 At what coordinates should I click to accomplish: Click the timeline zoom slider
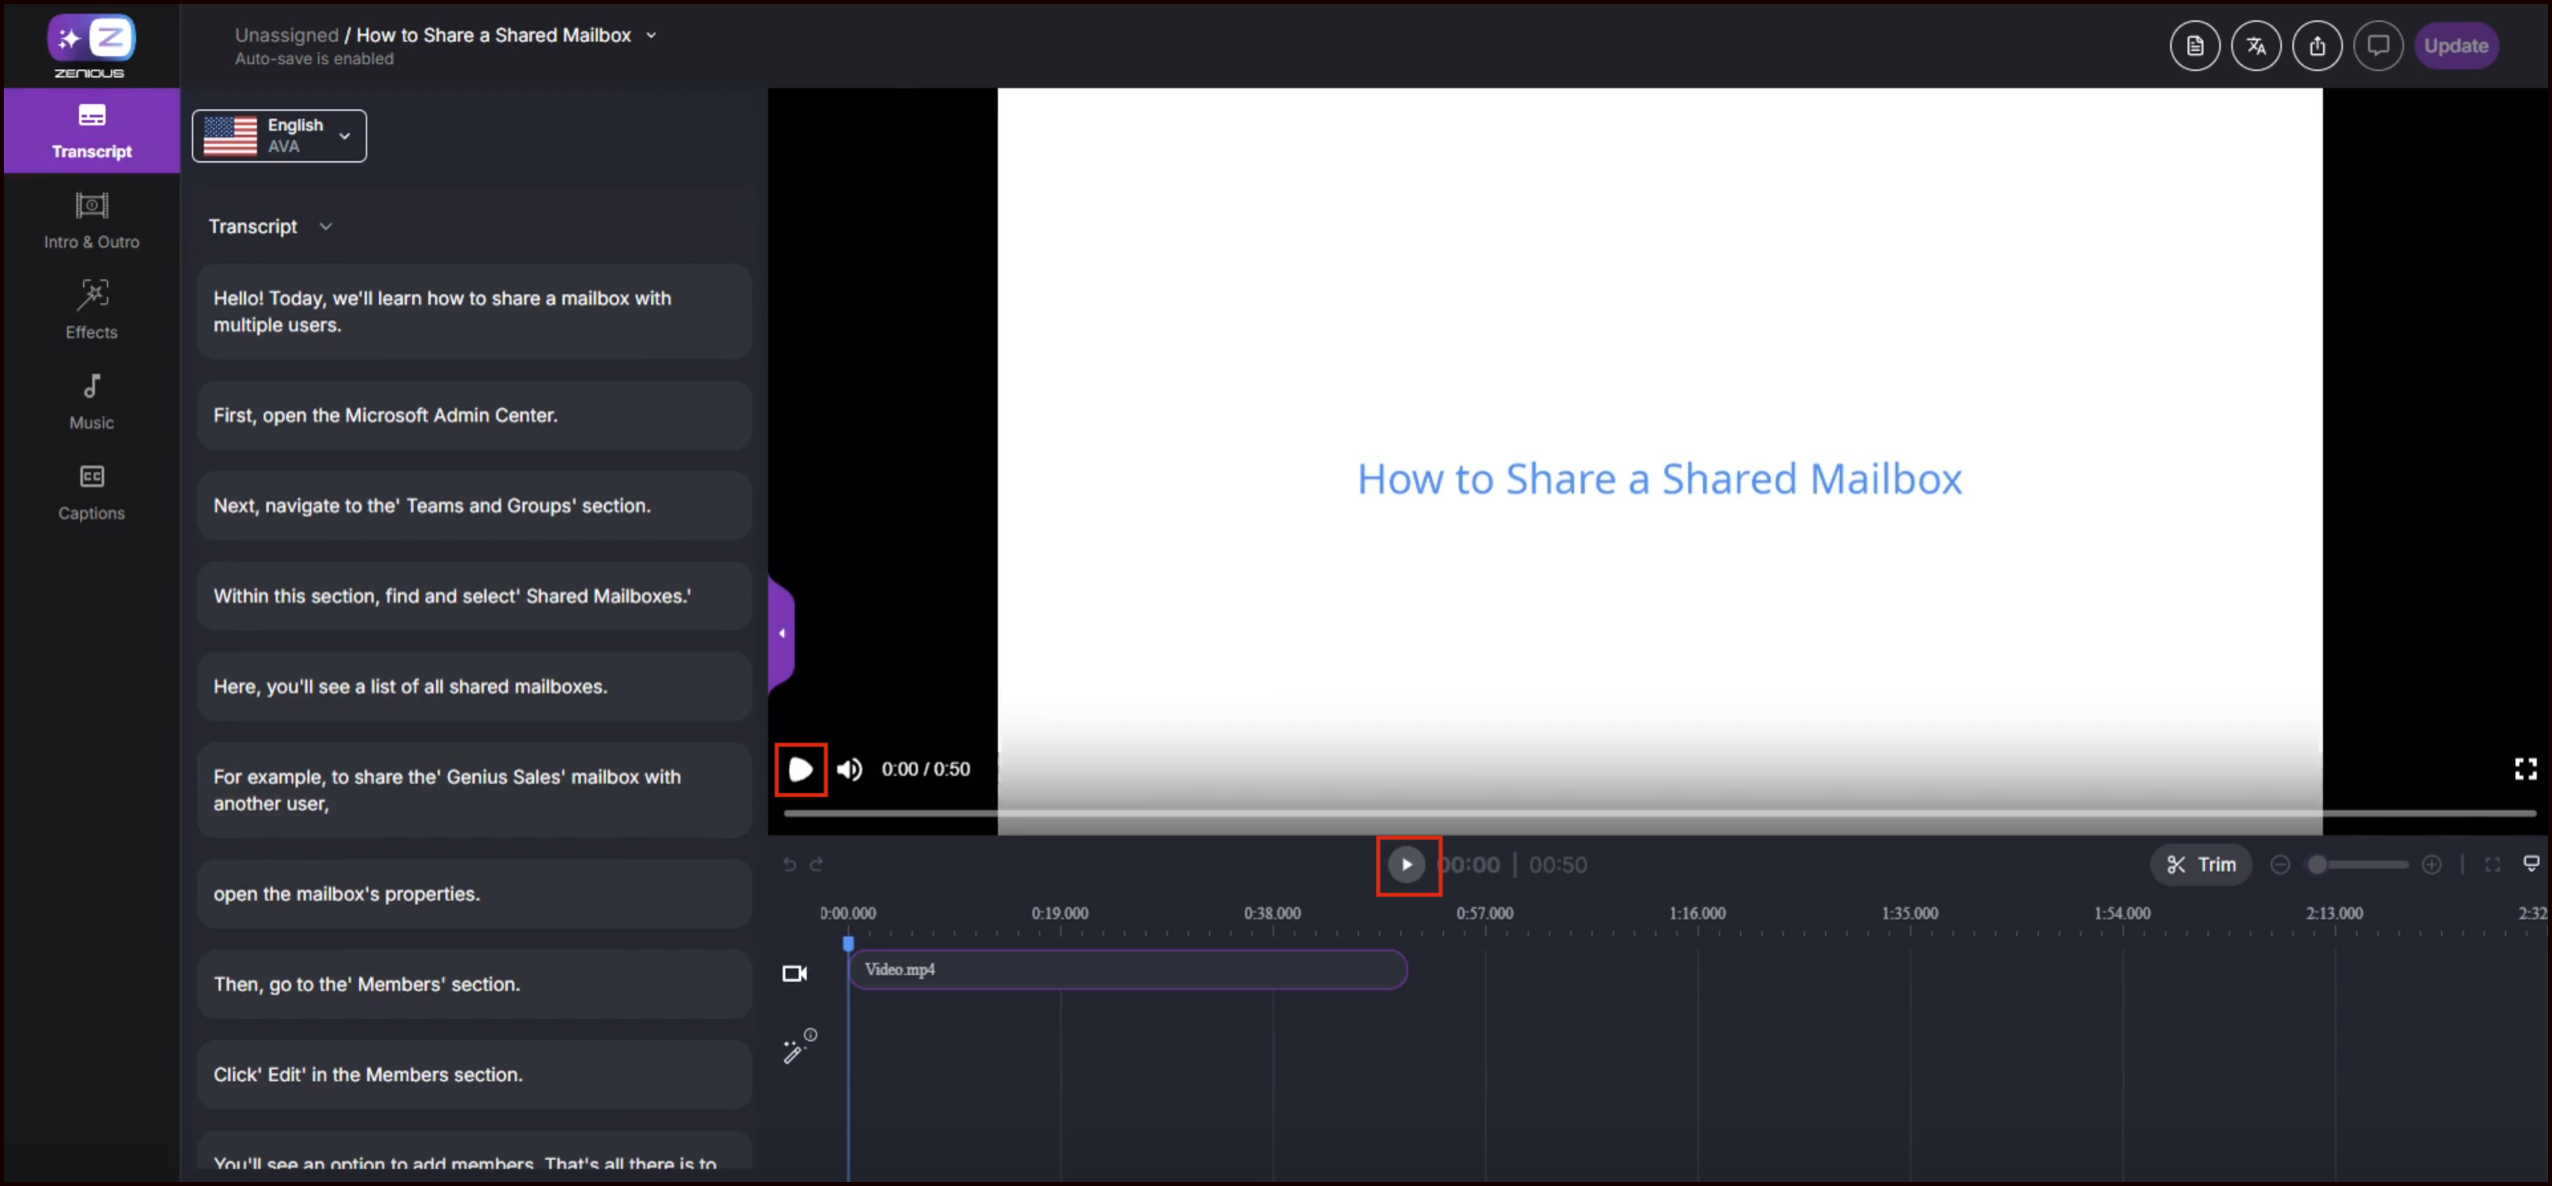pos(2356,864)
